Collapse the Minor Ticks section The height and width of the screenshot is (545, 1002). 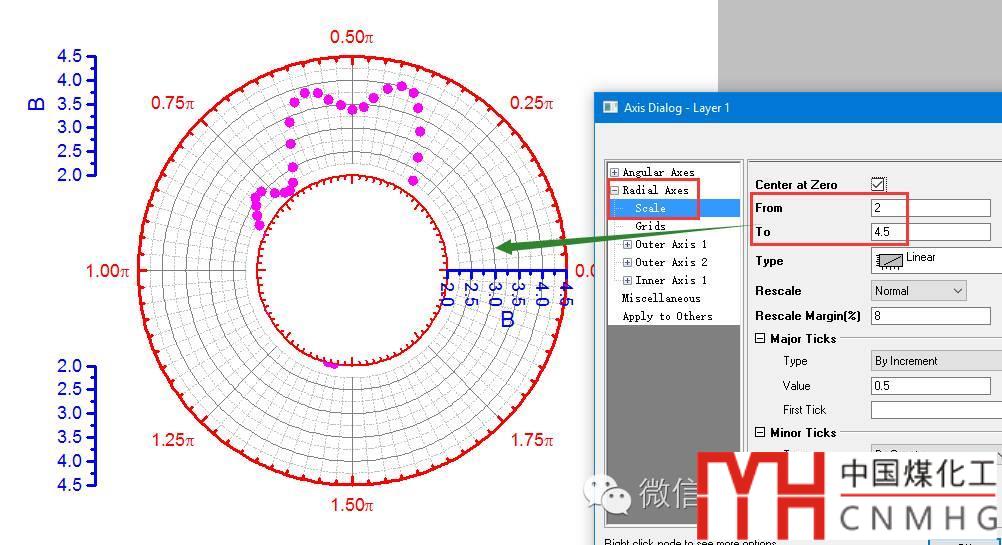760,433
